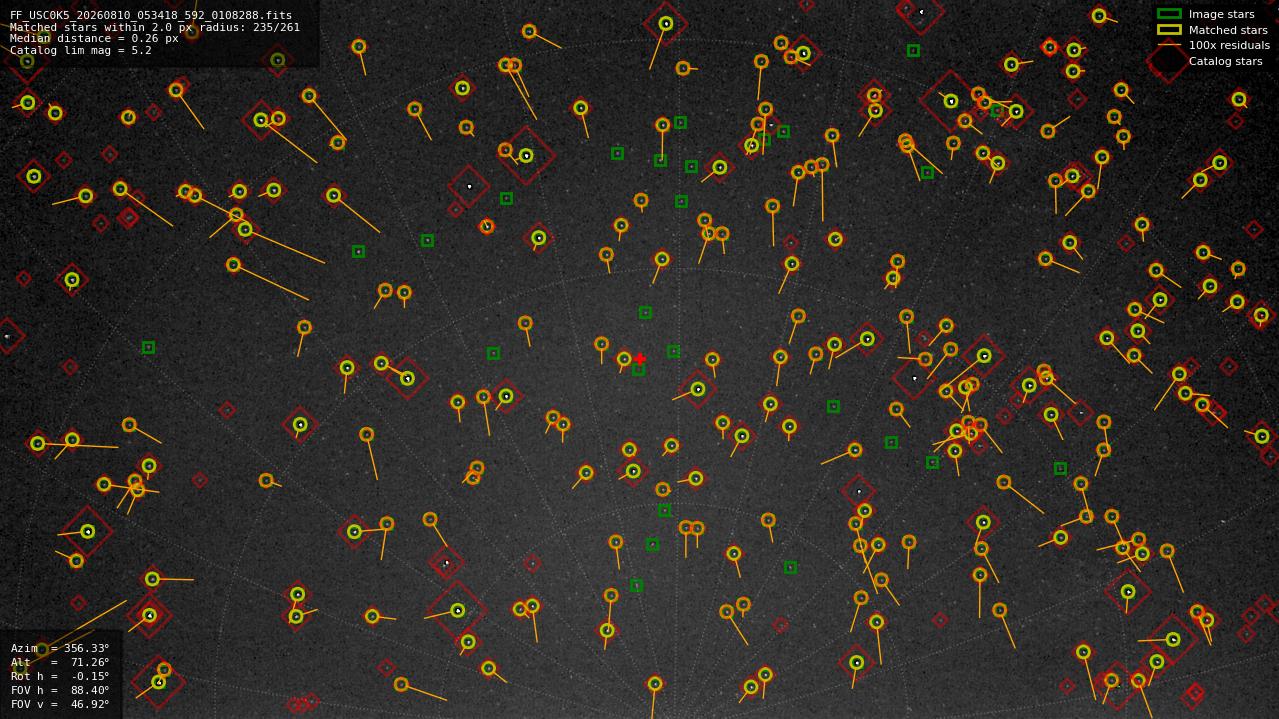Select the 'Catalog lim mag = 5.2' line

point(81,50)
